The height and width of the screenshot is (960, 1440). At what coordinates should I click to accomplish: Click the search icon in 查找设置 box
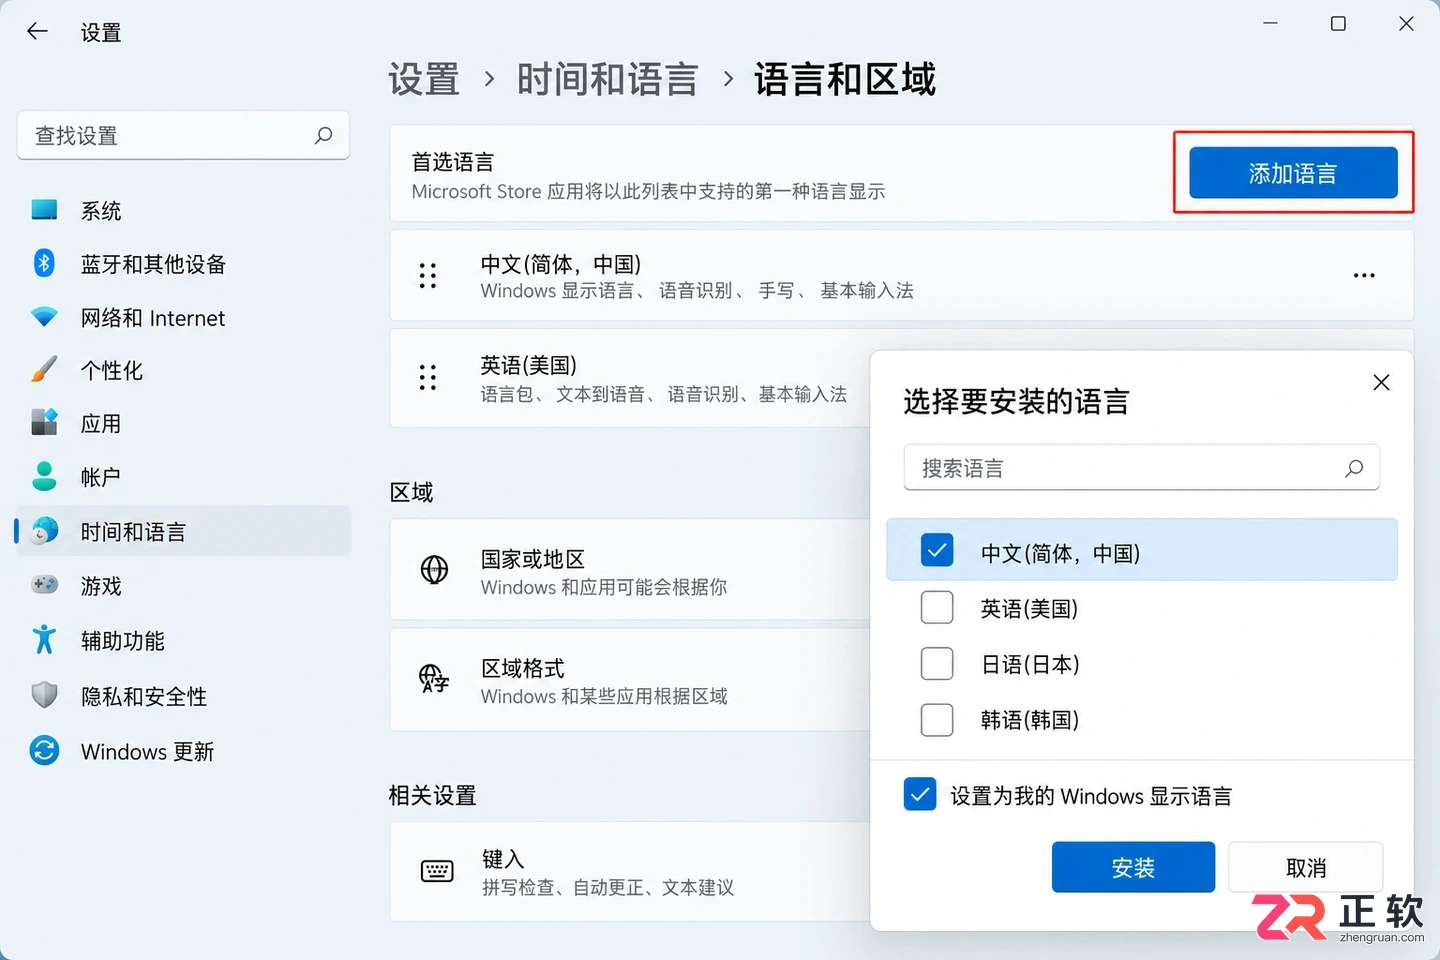pos(323,135)
